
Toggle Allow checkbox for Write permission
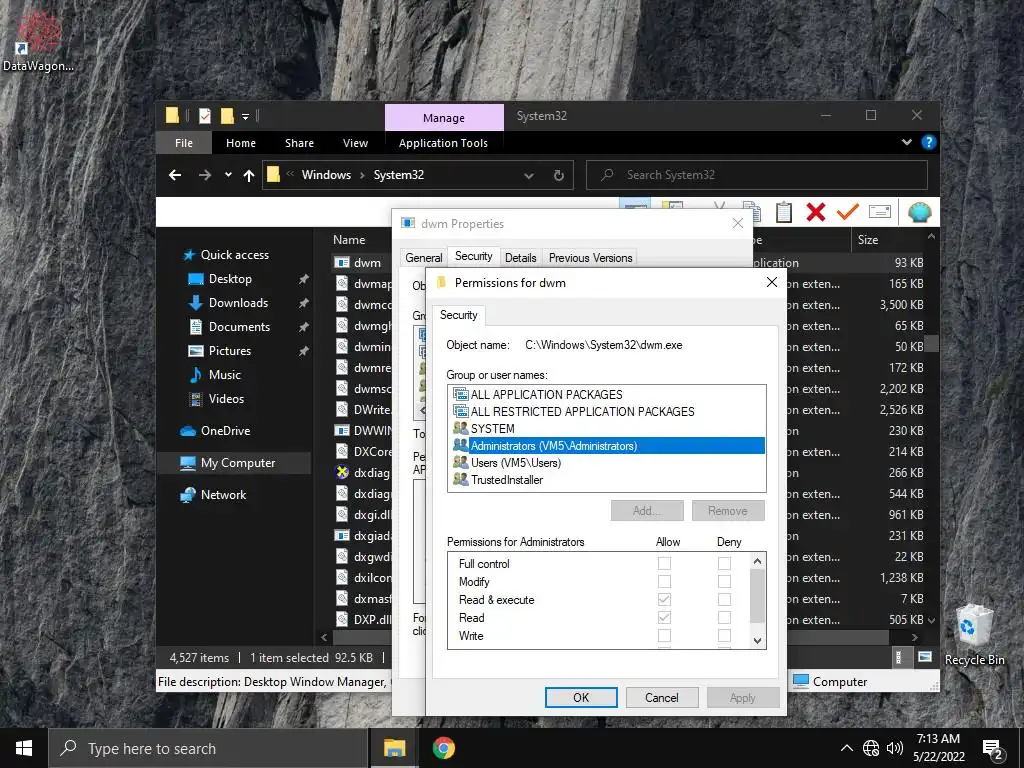point(664,635)
